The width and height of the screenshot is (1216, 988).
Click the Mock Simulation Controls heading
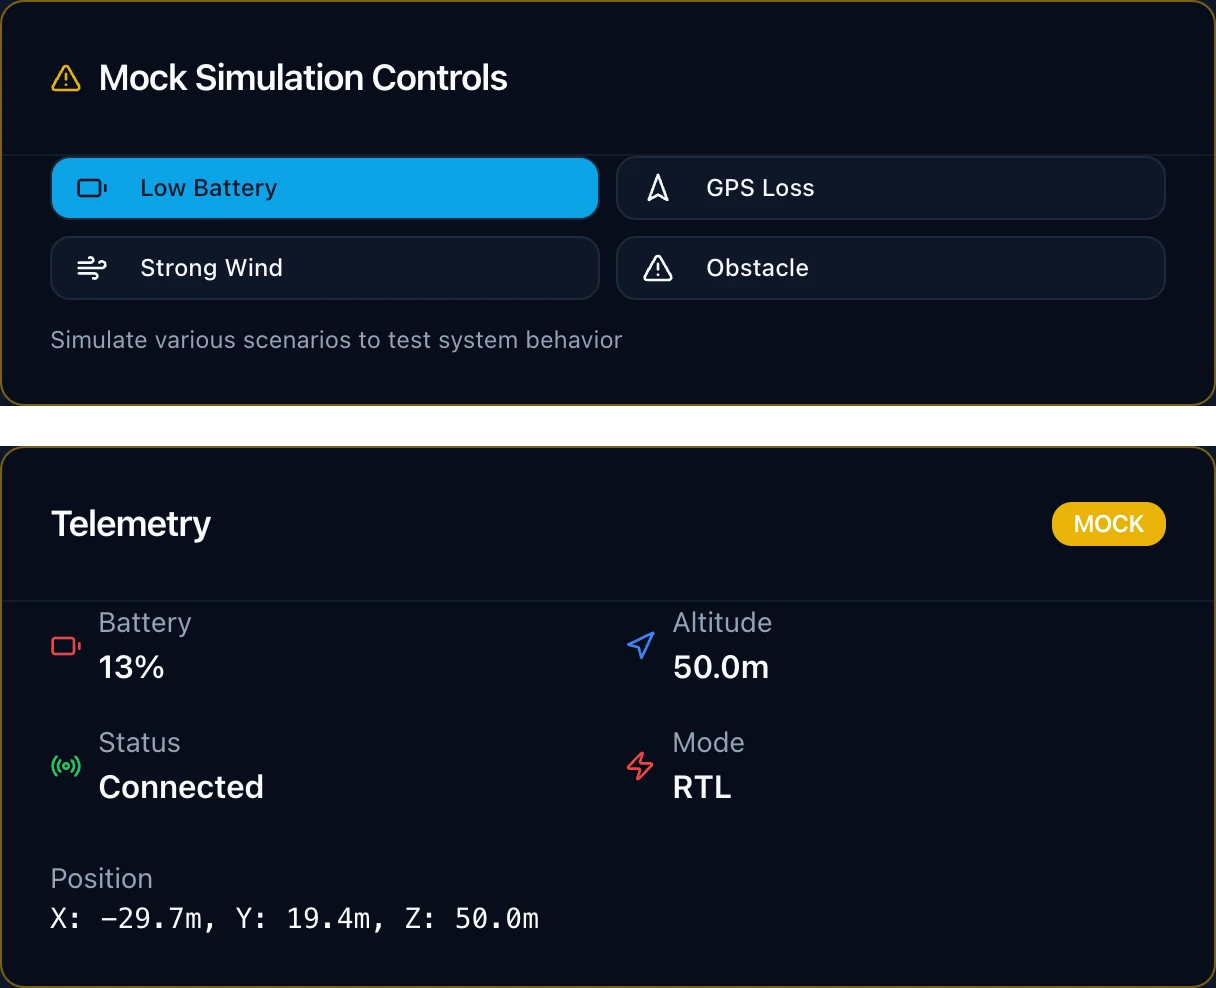coord(303,78)
